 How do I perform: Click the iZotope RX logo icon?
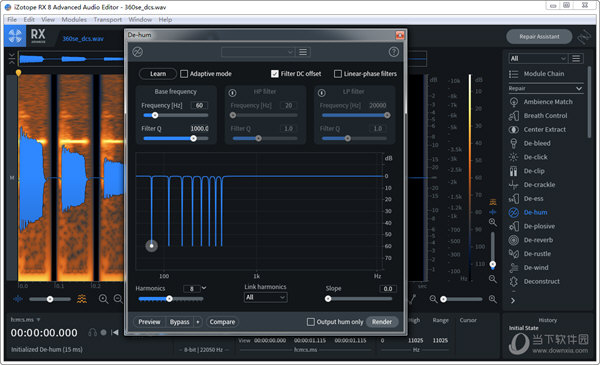pos(15,36)
